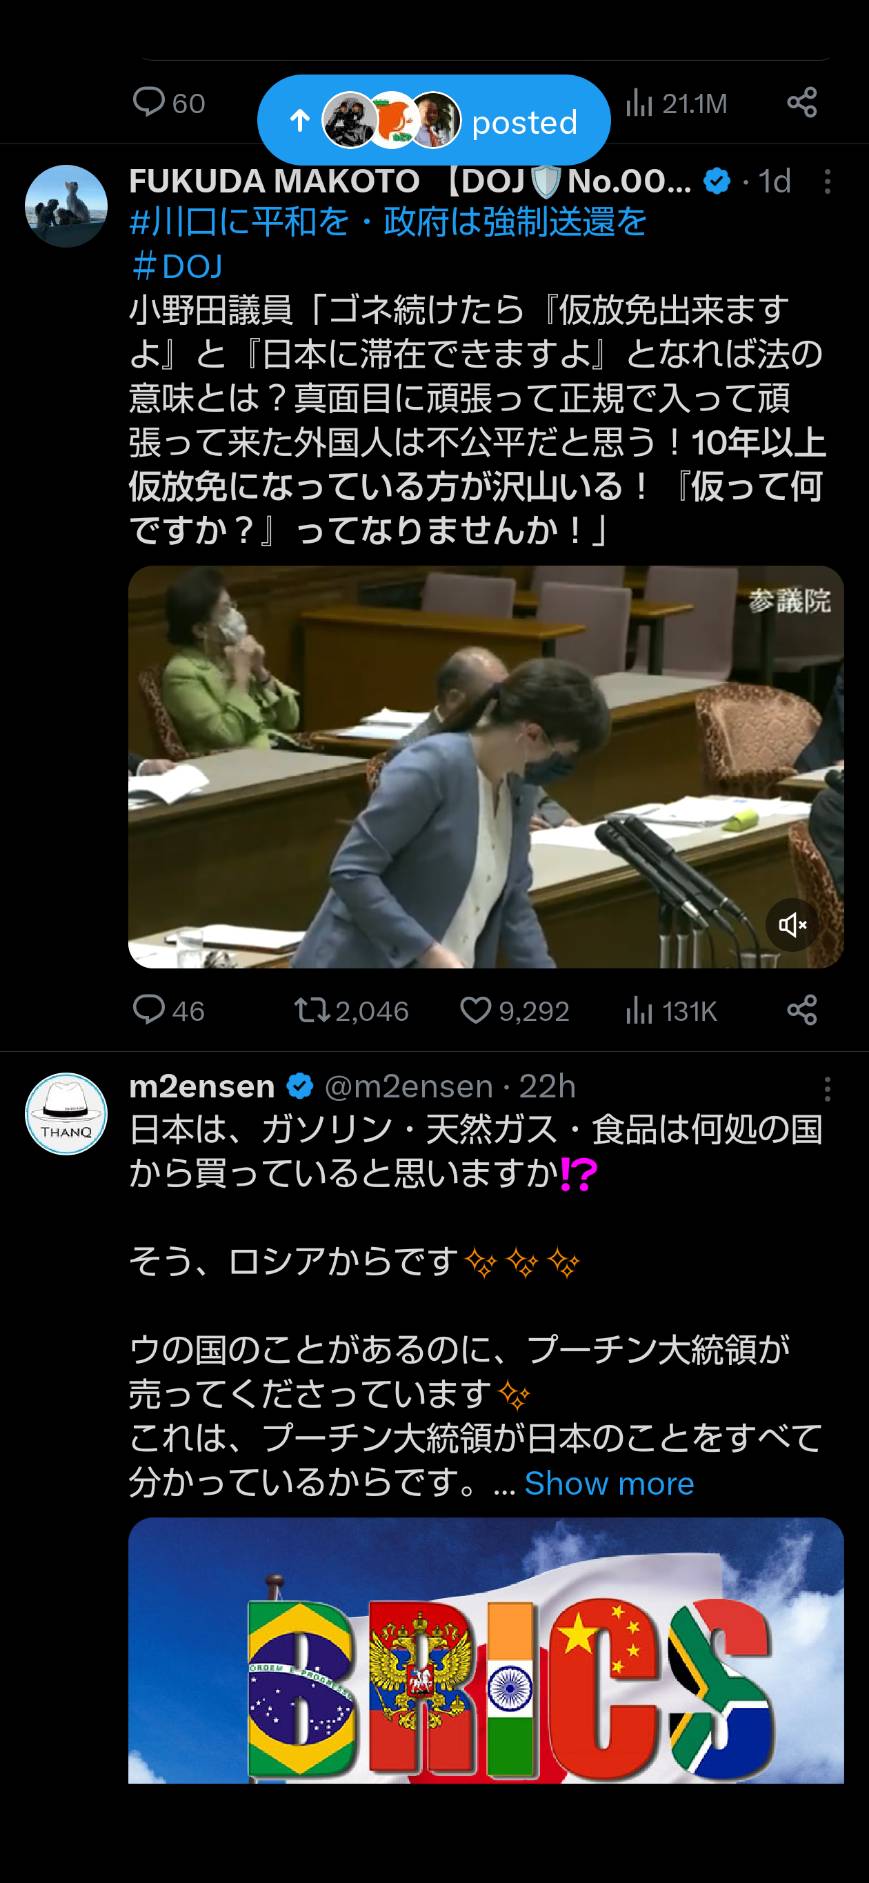Viewport: 869px width, 1883px height.
Task: Open more options for FUKUDA MAKOTO's post
Action: pos(827,181)
